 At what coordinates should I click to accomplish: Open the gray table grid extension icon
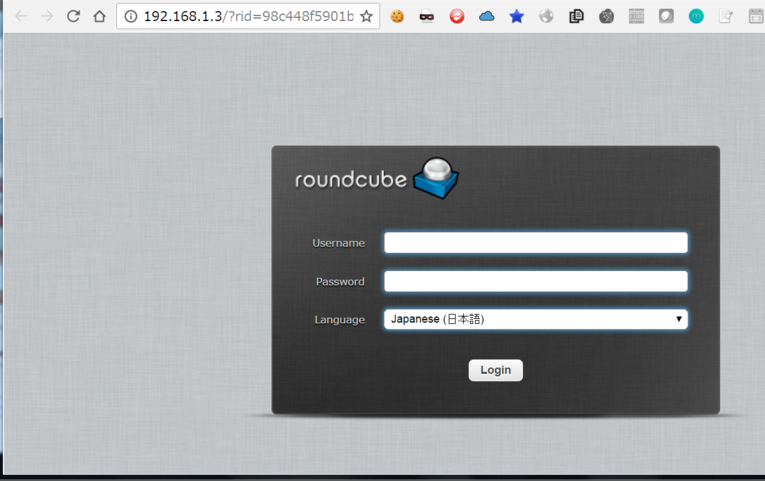[636, 17]
